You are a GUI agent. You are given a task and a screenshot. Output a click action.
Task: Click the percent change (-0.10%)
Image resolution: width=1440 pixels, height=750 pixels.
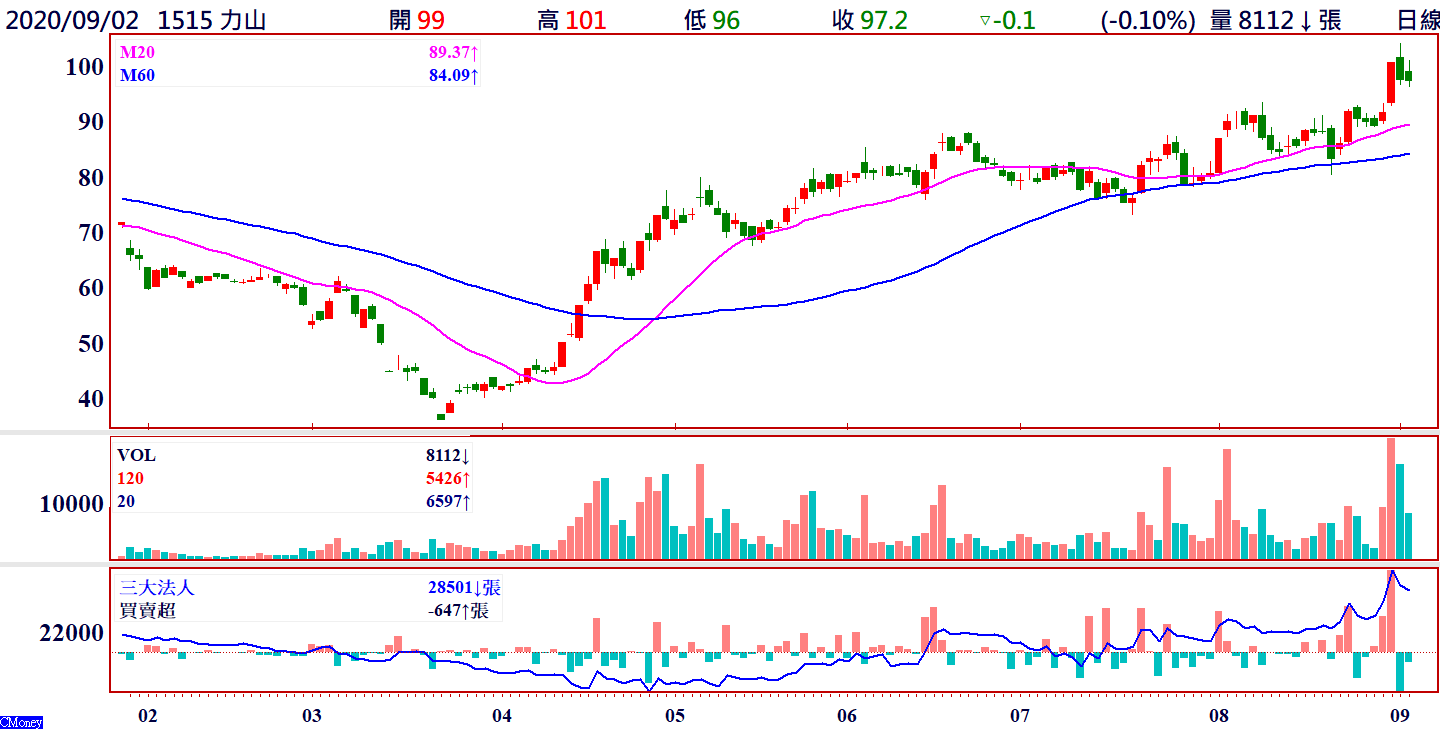[x=1148, y=20]
